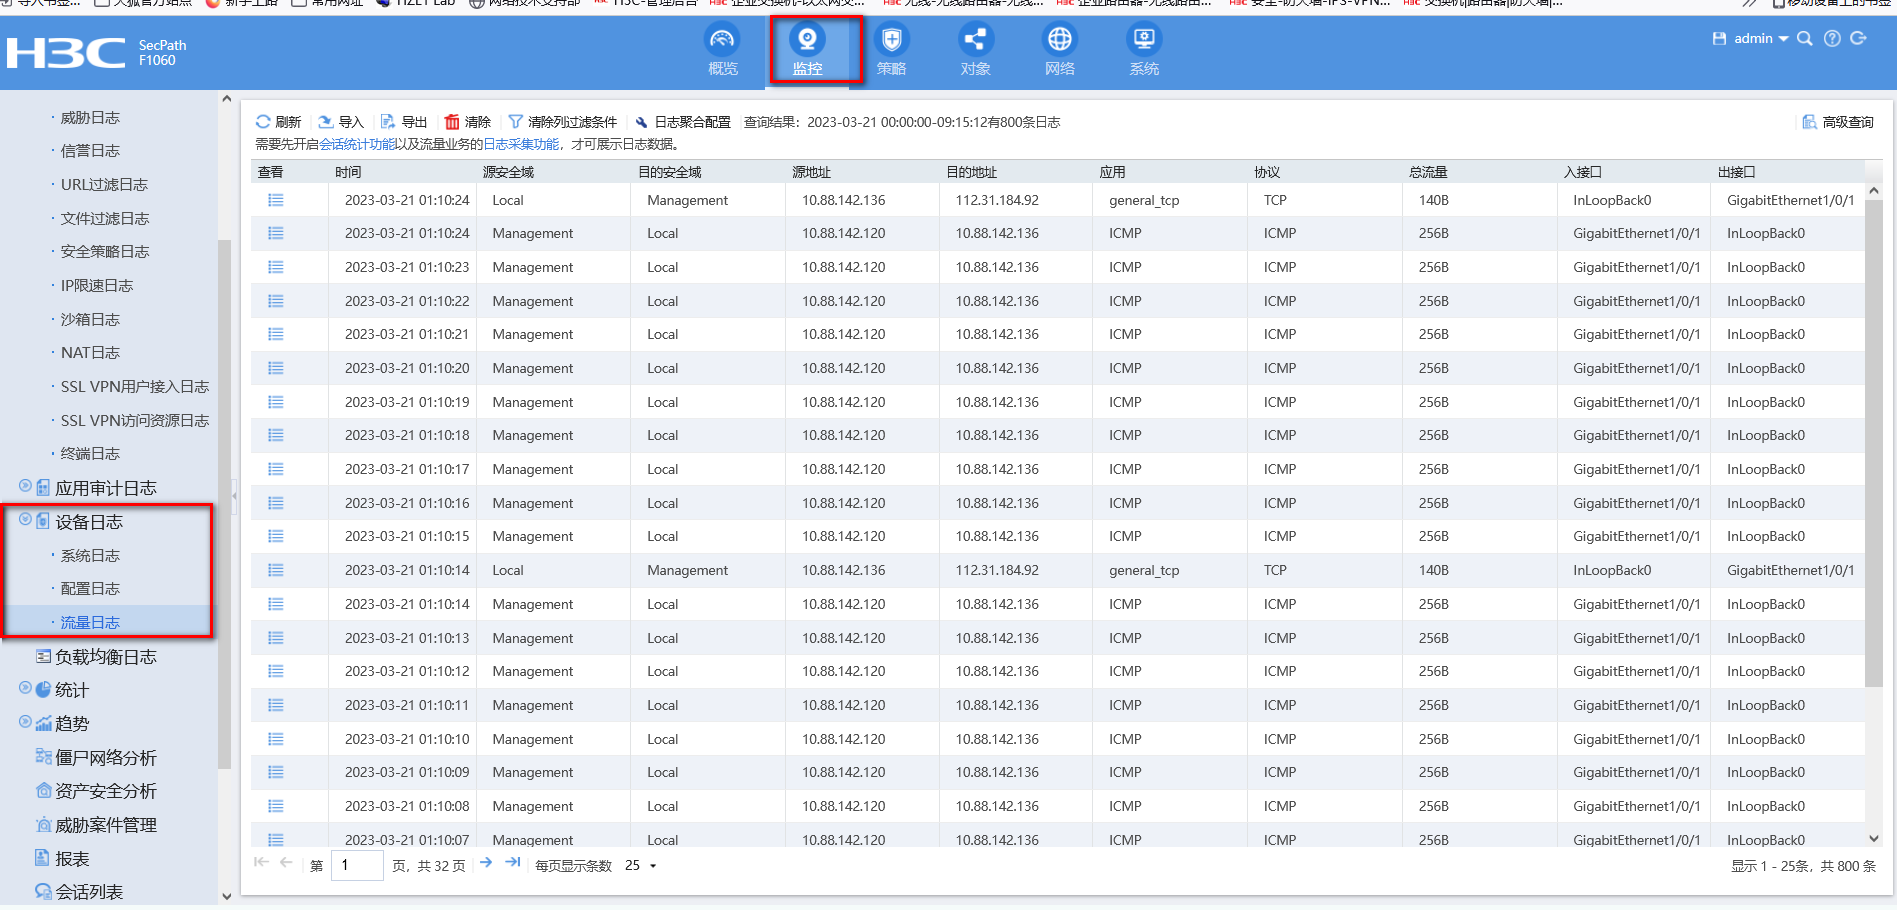Screen dimensions: 1897x910
Task: Click the page number input field
Action: [358, 866]
